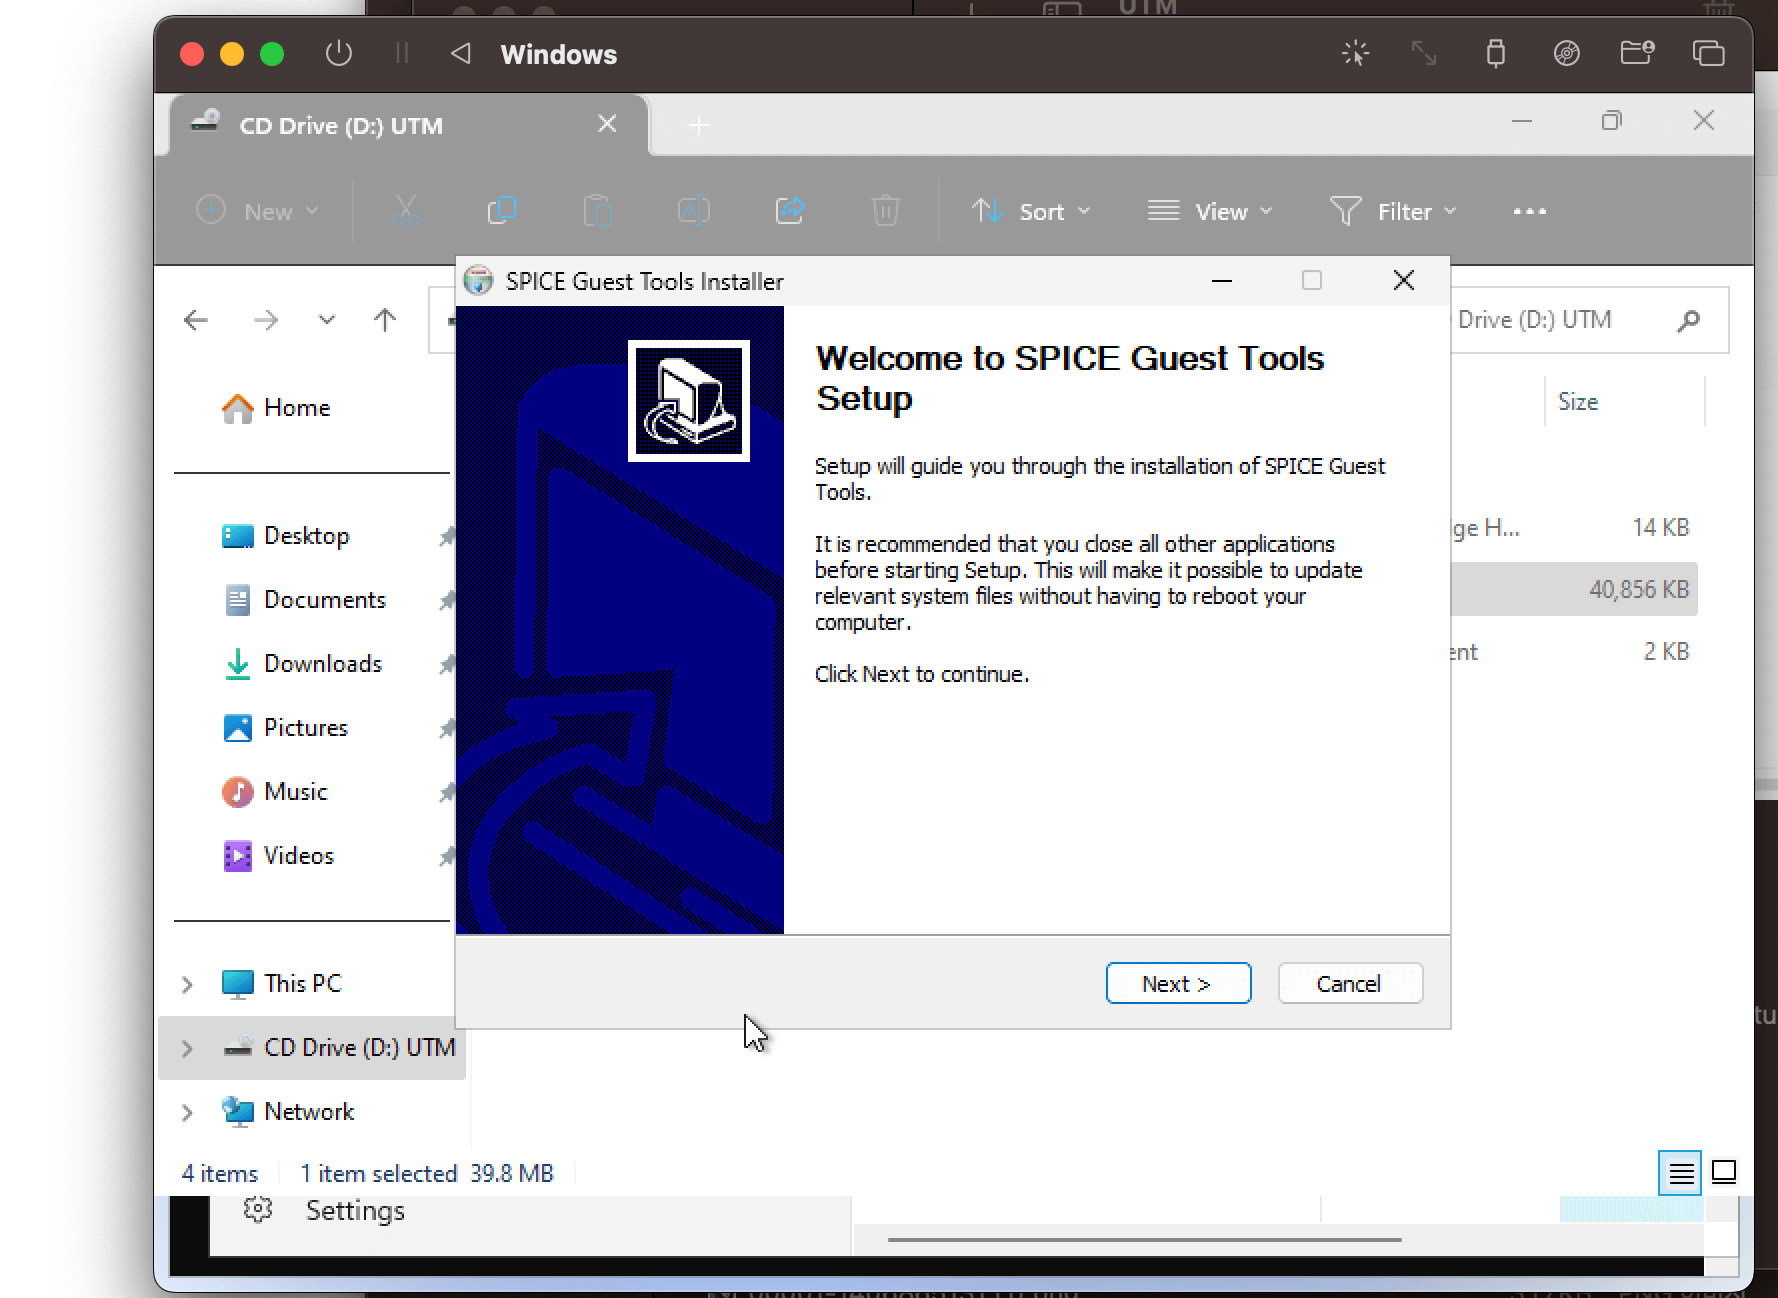Click the Share icon in Explorer toolbar
The width and height of the screenshot is (1778, 1298).
pyautogui.click(x=789, y=211)
